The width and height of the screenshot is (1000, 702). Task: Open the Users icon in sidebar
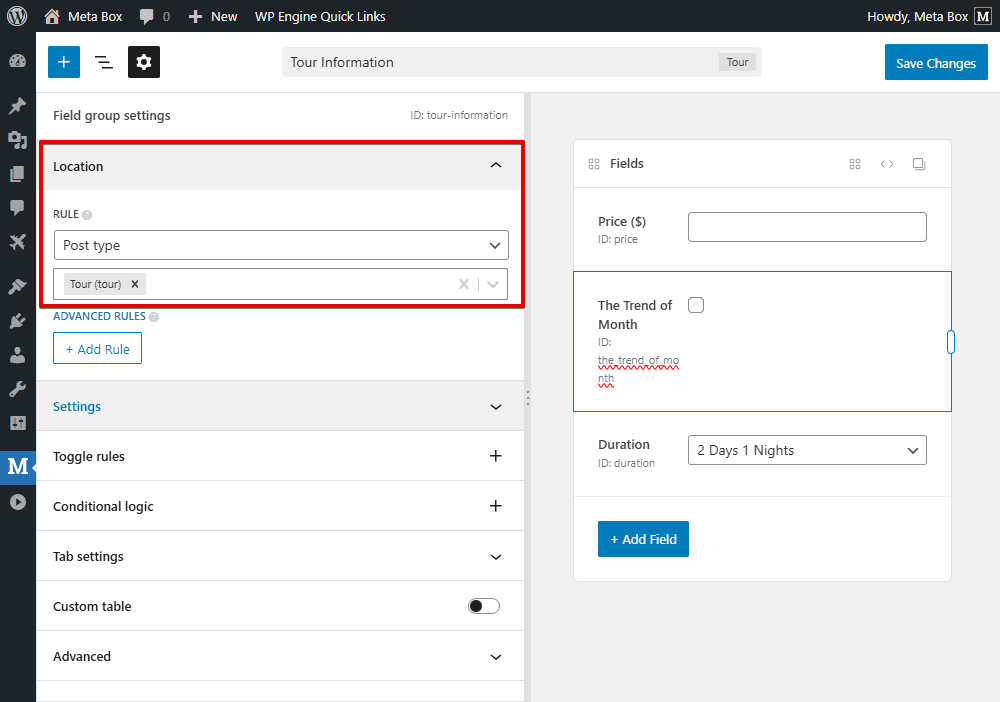pyautogui.click(x=17, y=355)
